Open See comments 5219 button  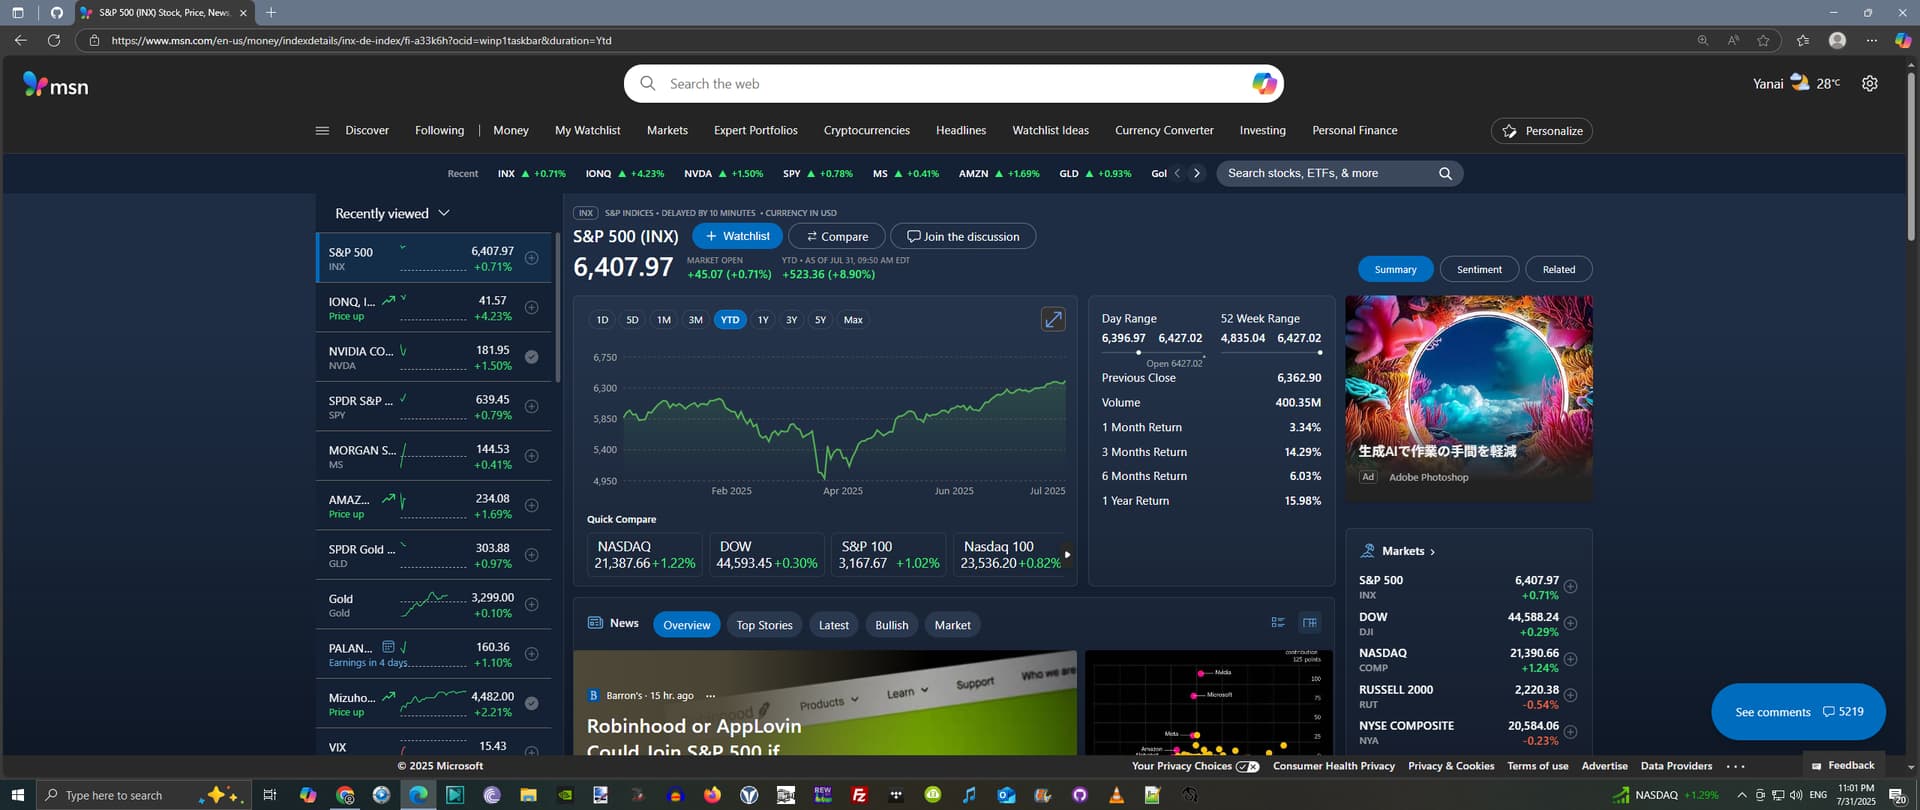click(x=1798, y=712)
